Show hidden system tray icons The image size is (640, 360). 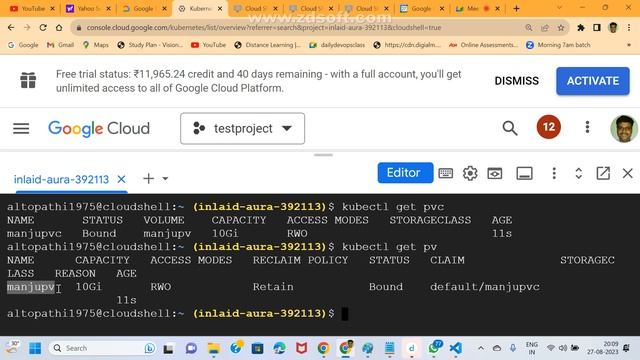coord(481,348)
